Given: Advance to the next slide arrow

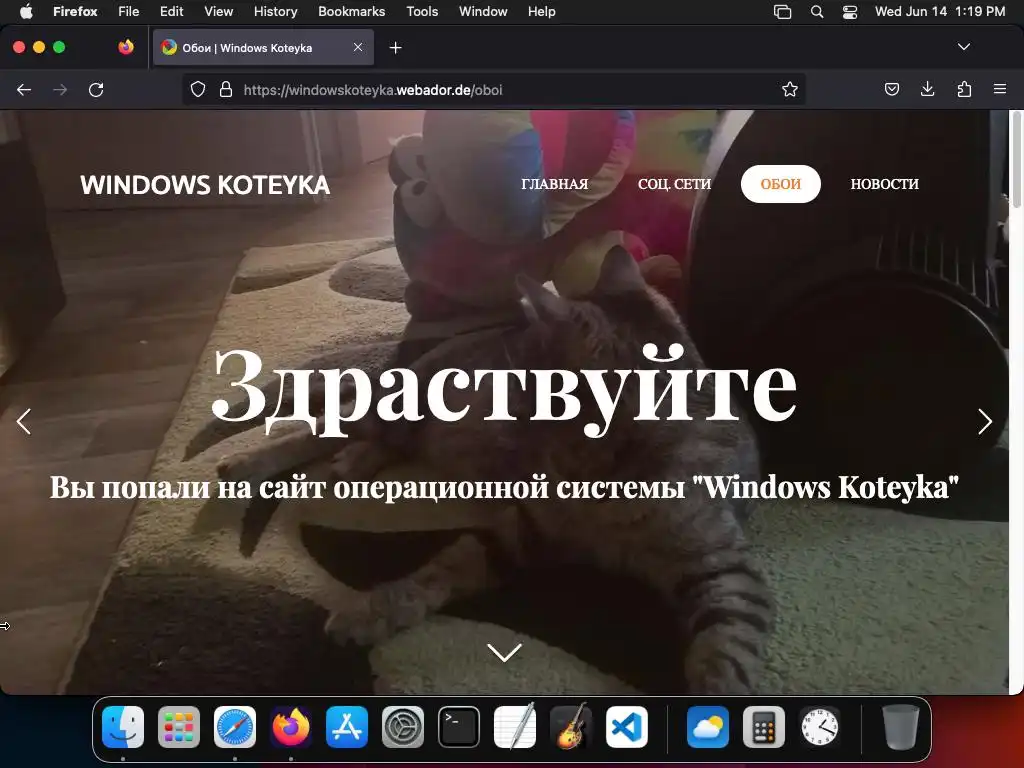Looking at the screenshot, I should [985, 421].
